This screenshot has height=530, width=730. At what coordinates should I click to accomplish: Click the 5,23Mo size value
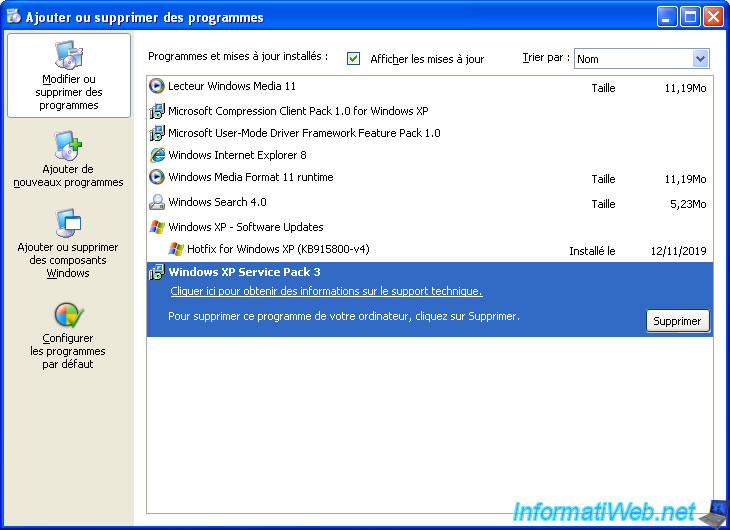point(688,204)
